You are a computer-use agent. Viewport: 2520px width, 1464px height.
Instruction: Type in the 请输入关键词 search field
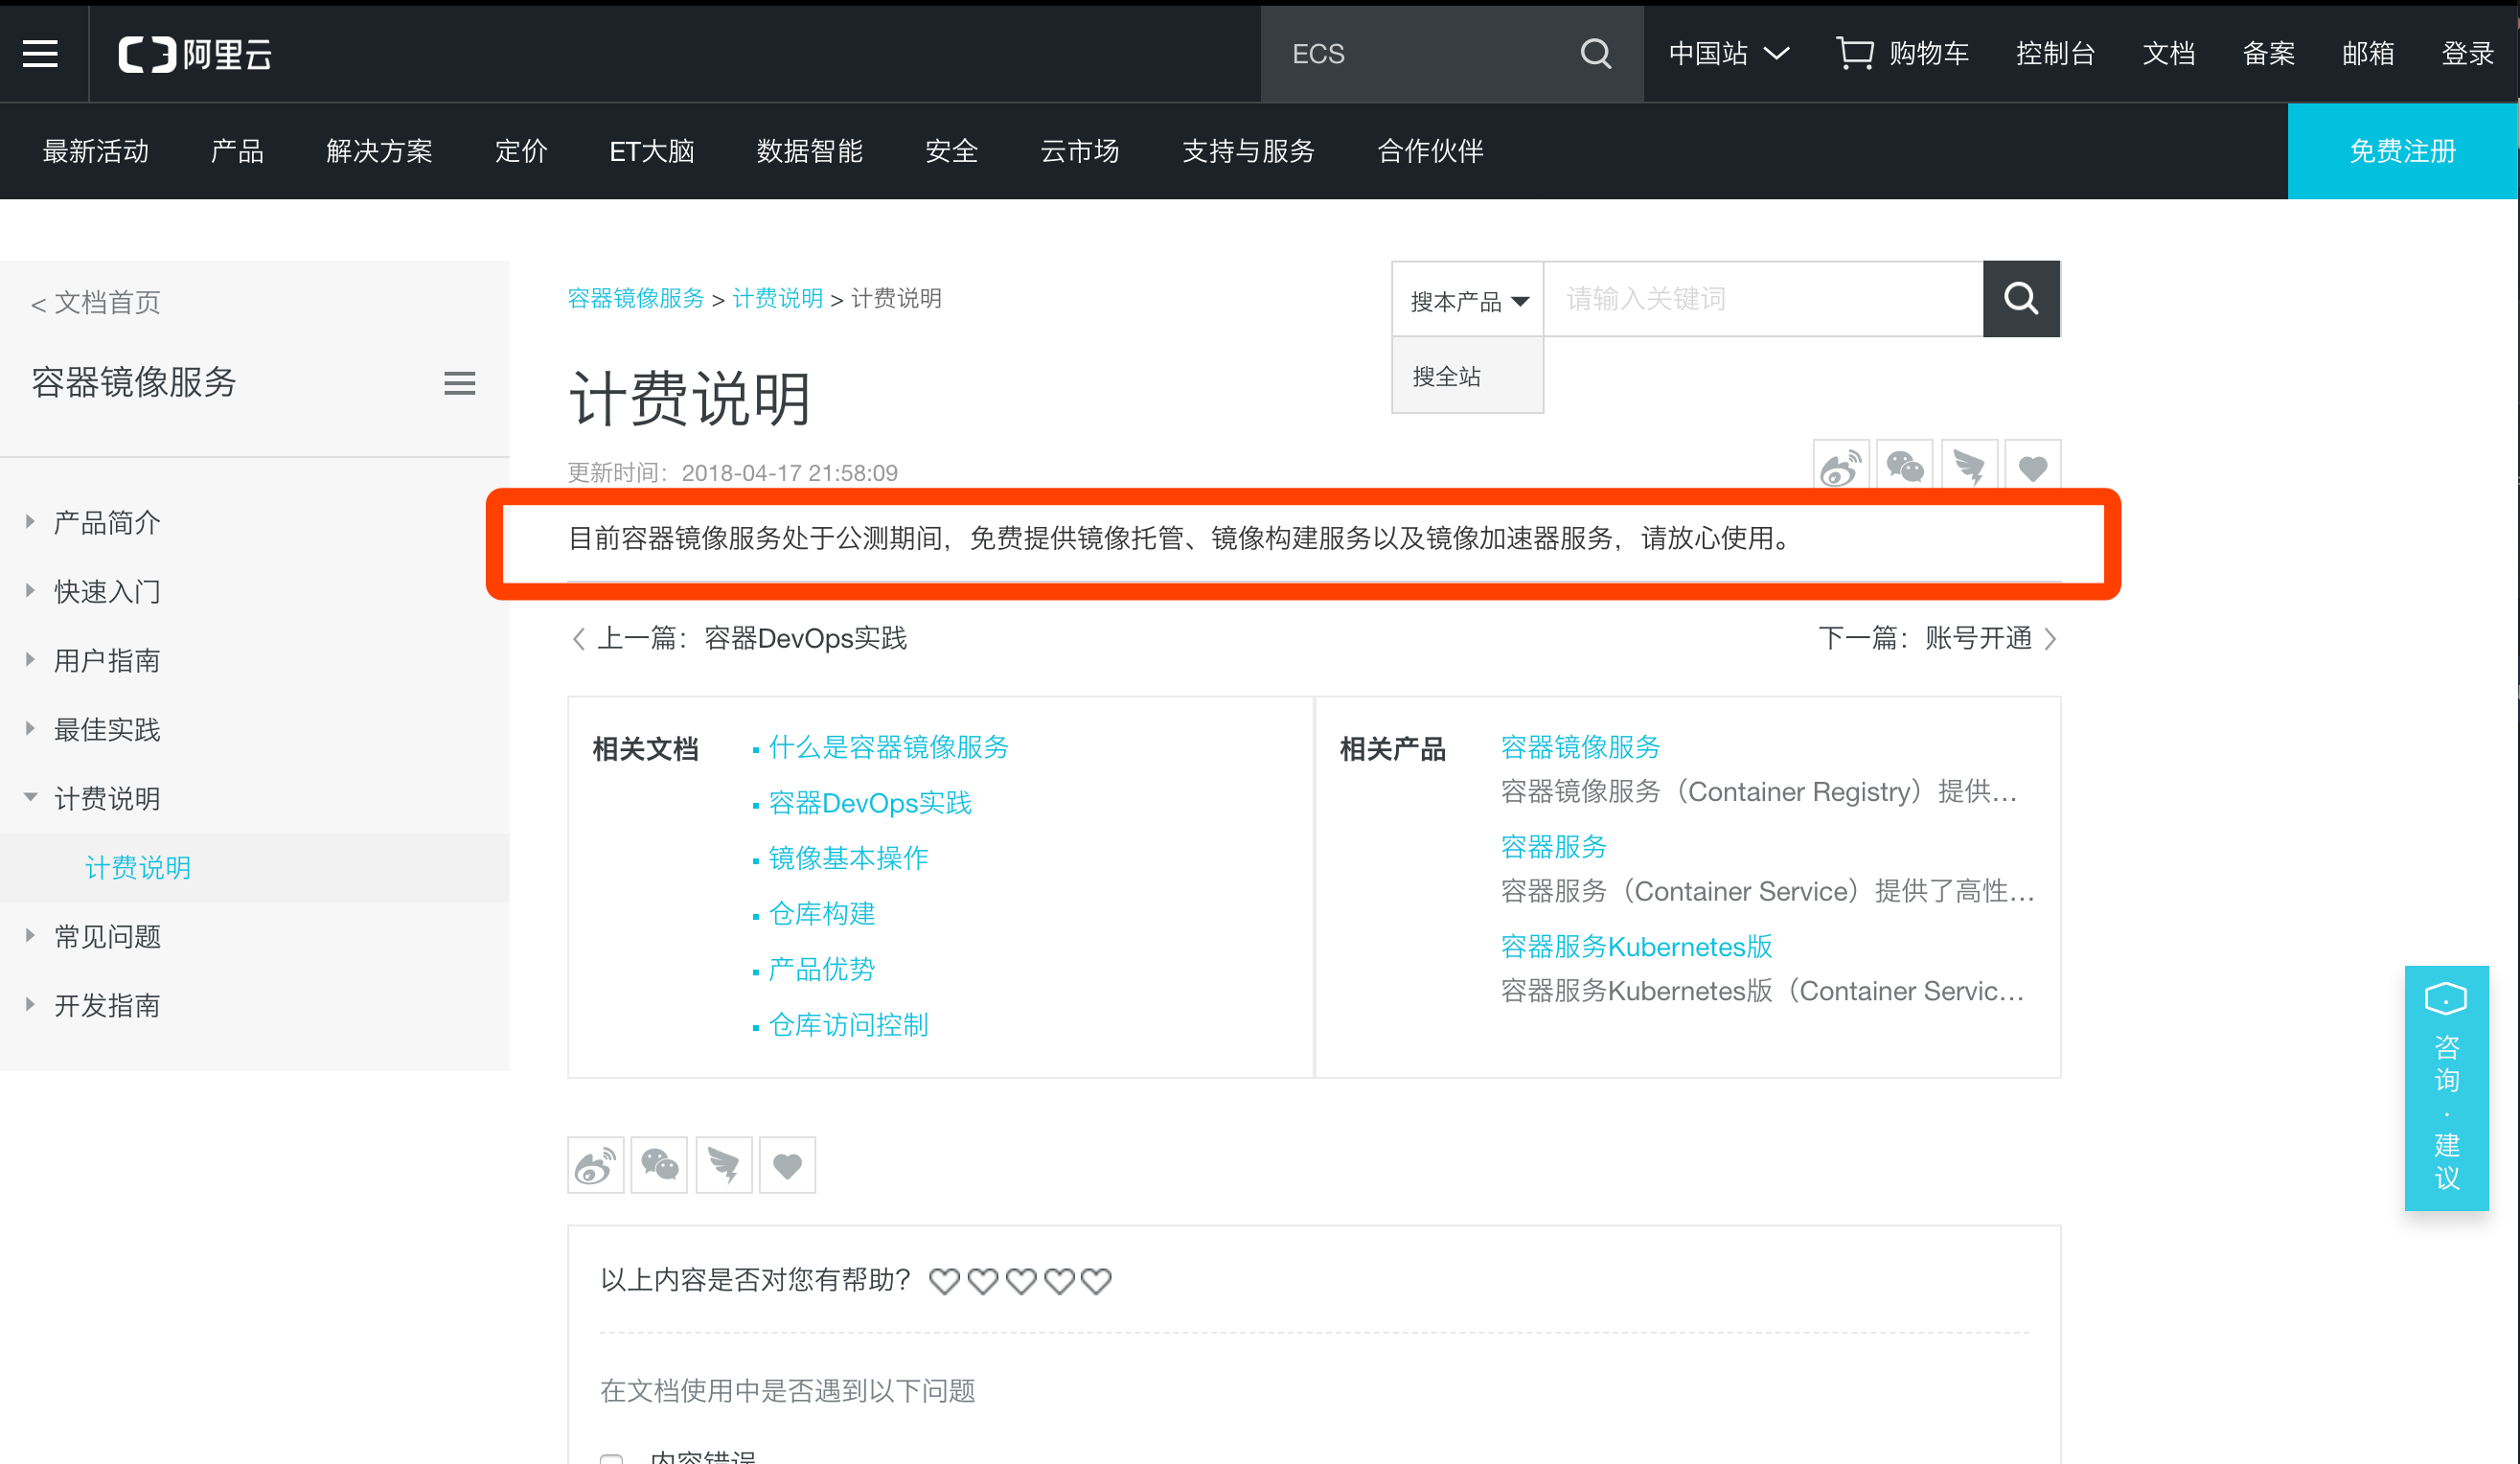pyautogui.click(x=1762, y=299)
